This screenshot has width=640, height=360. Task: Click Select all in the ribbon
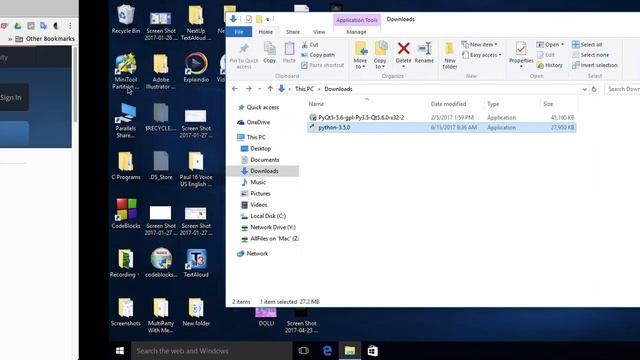pyautogui.click(x=587, y=44)
